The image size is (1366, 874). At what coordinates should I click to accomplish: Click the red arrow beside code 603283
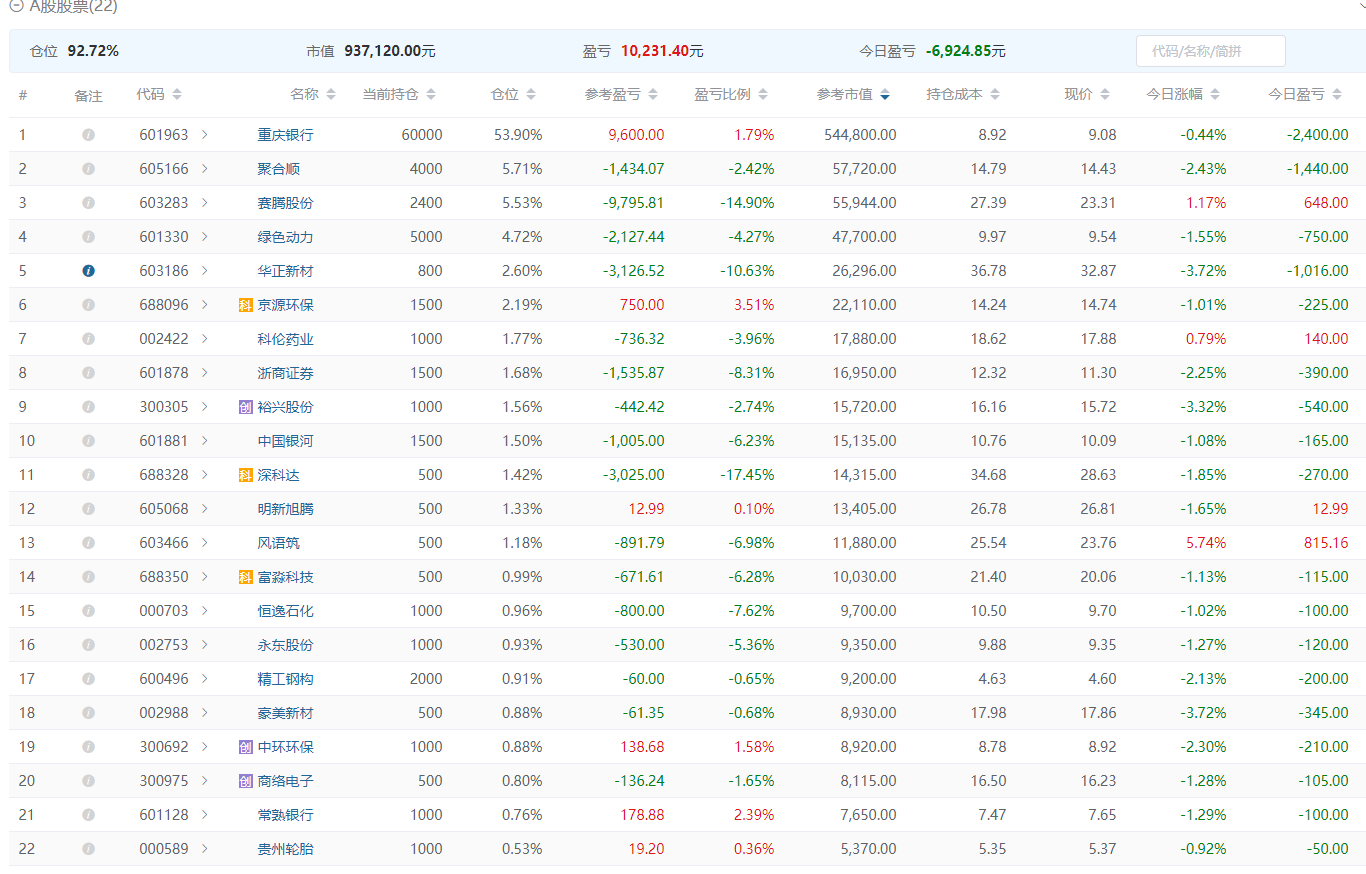click(x=205, y=203)
